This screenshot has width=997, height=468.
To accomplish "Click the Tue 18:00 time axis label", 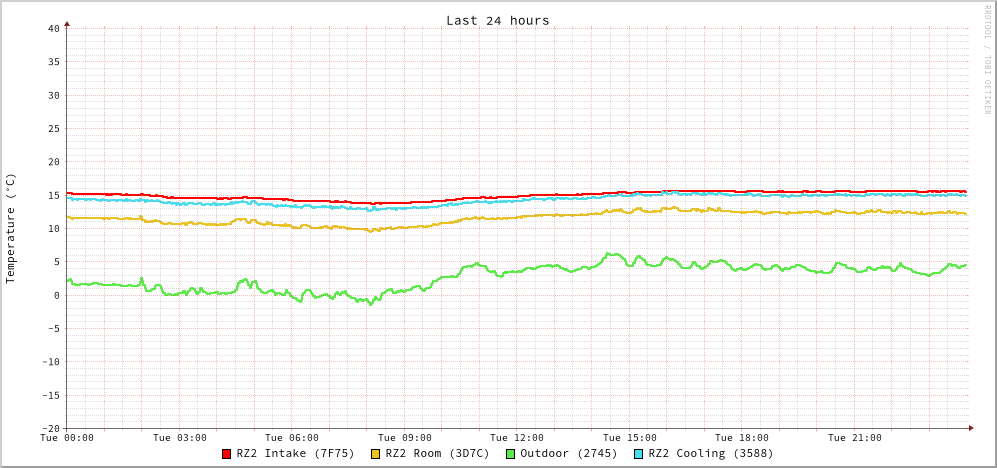I will click(742, 438).
